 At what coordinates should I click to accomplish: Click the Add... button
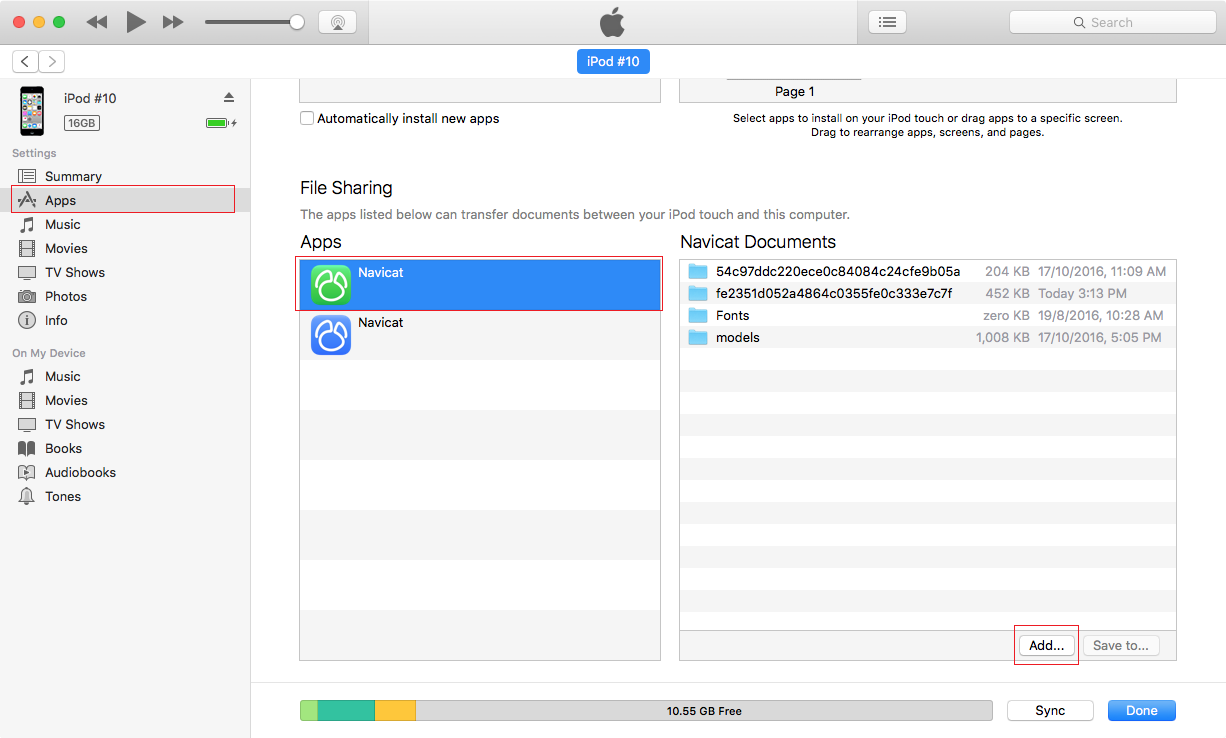pyautogui.click(x=1047, y=645)
